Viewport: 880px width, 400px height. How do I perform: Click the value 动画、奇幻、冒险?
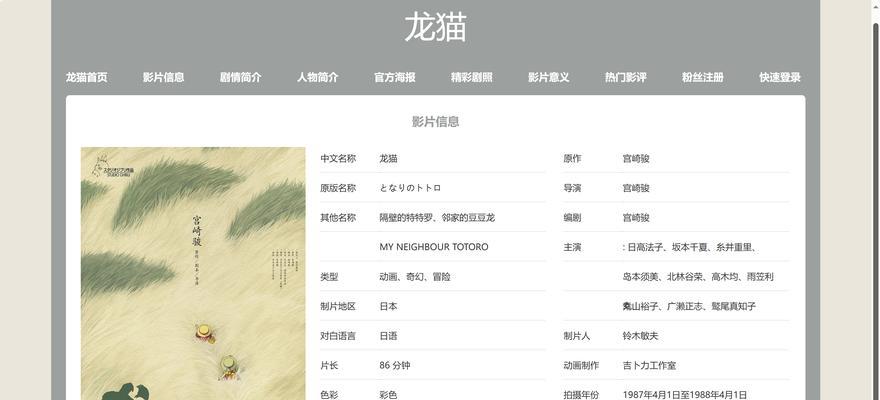coord(415,277)
